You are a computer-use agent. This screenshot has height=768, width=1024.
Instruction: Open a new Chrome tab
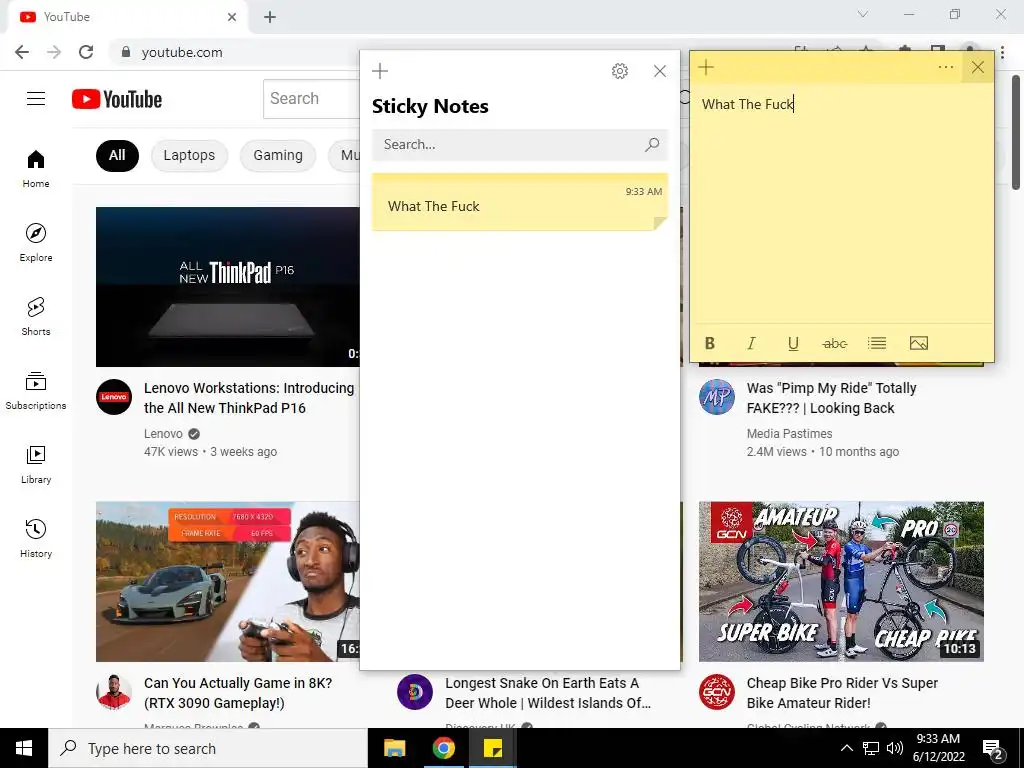270,17
